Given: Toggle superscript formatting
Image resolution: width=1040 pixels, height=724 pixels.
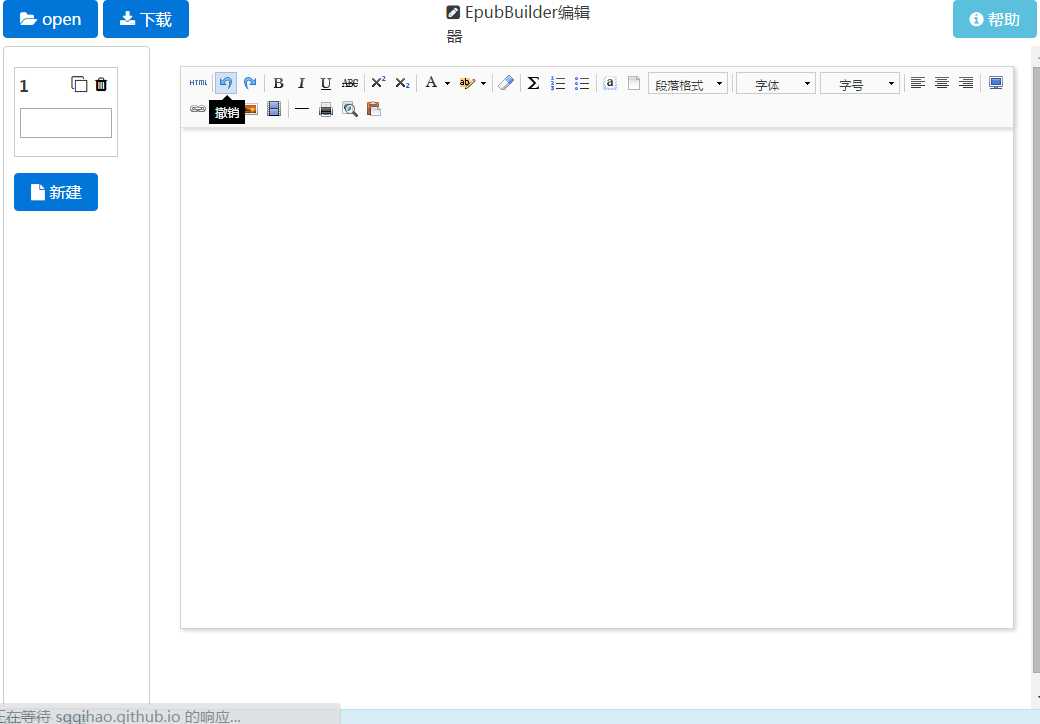Looking at the screenshot, I should pos(378,83).
